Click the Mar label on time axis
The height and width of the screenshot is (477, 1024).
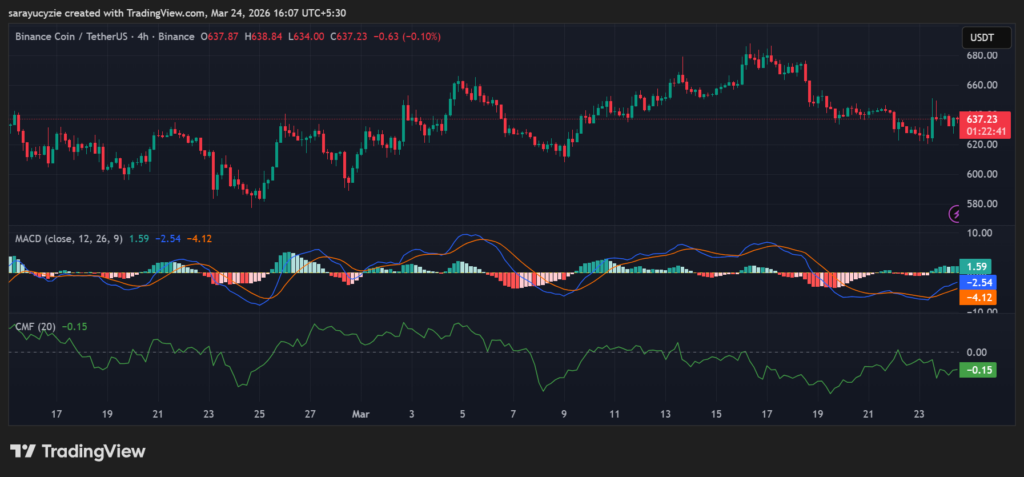pyautogui.click(x=361, y=413)
